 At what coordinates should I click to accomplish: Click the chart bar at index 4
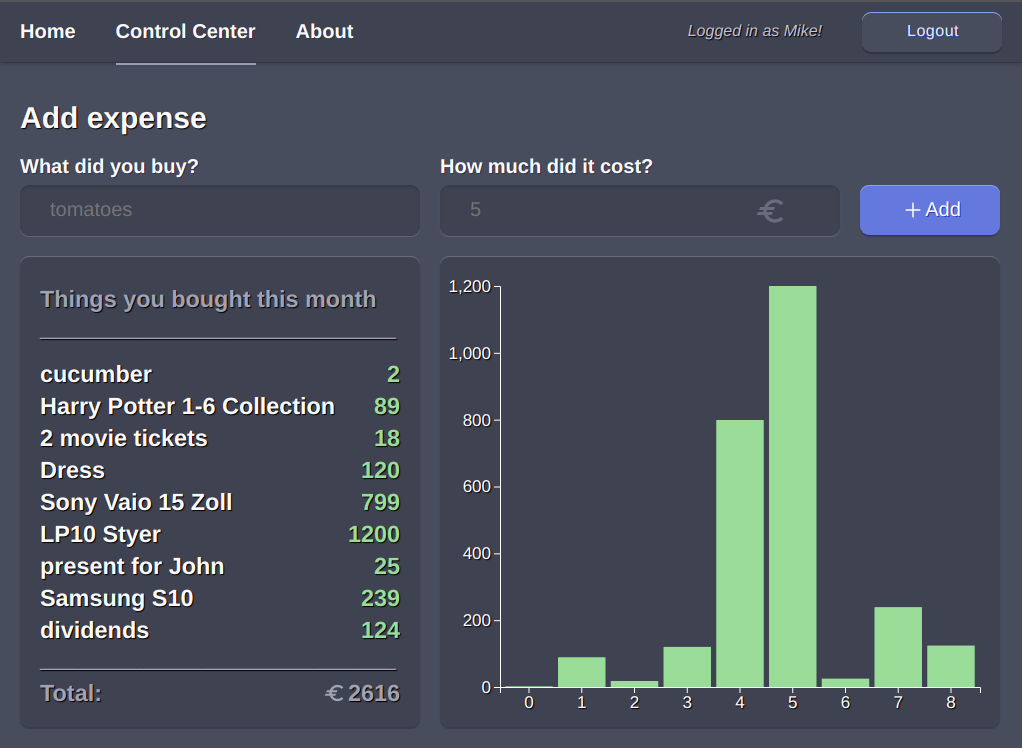(739, 553)
